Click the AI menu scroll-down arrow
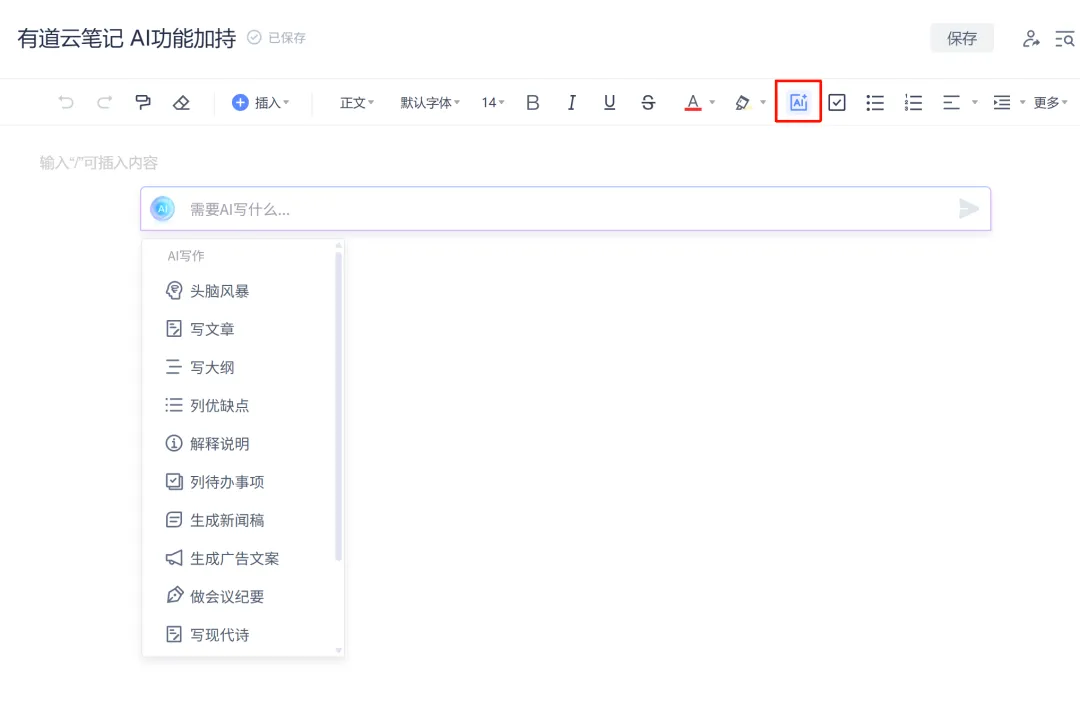1080x719 pixels. tap(338, 650)
